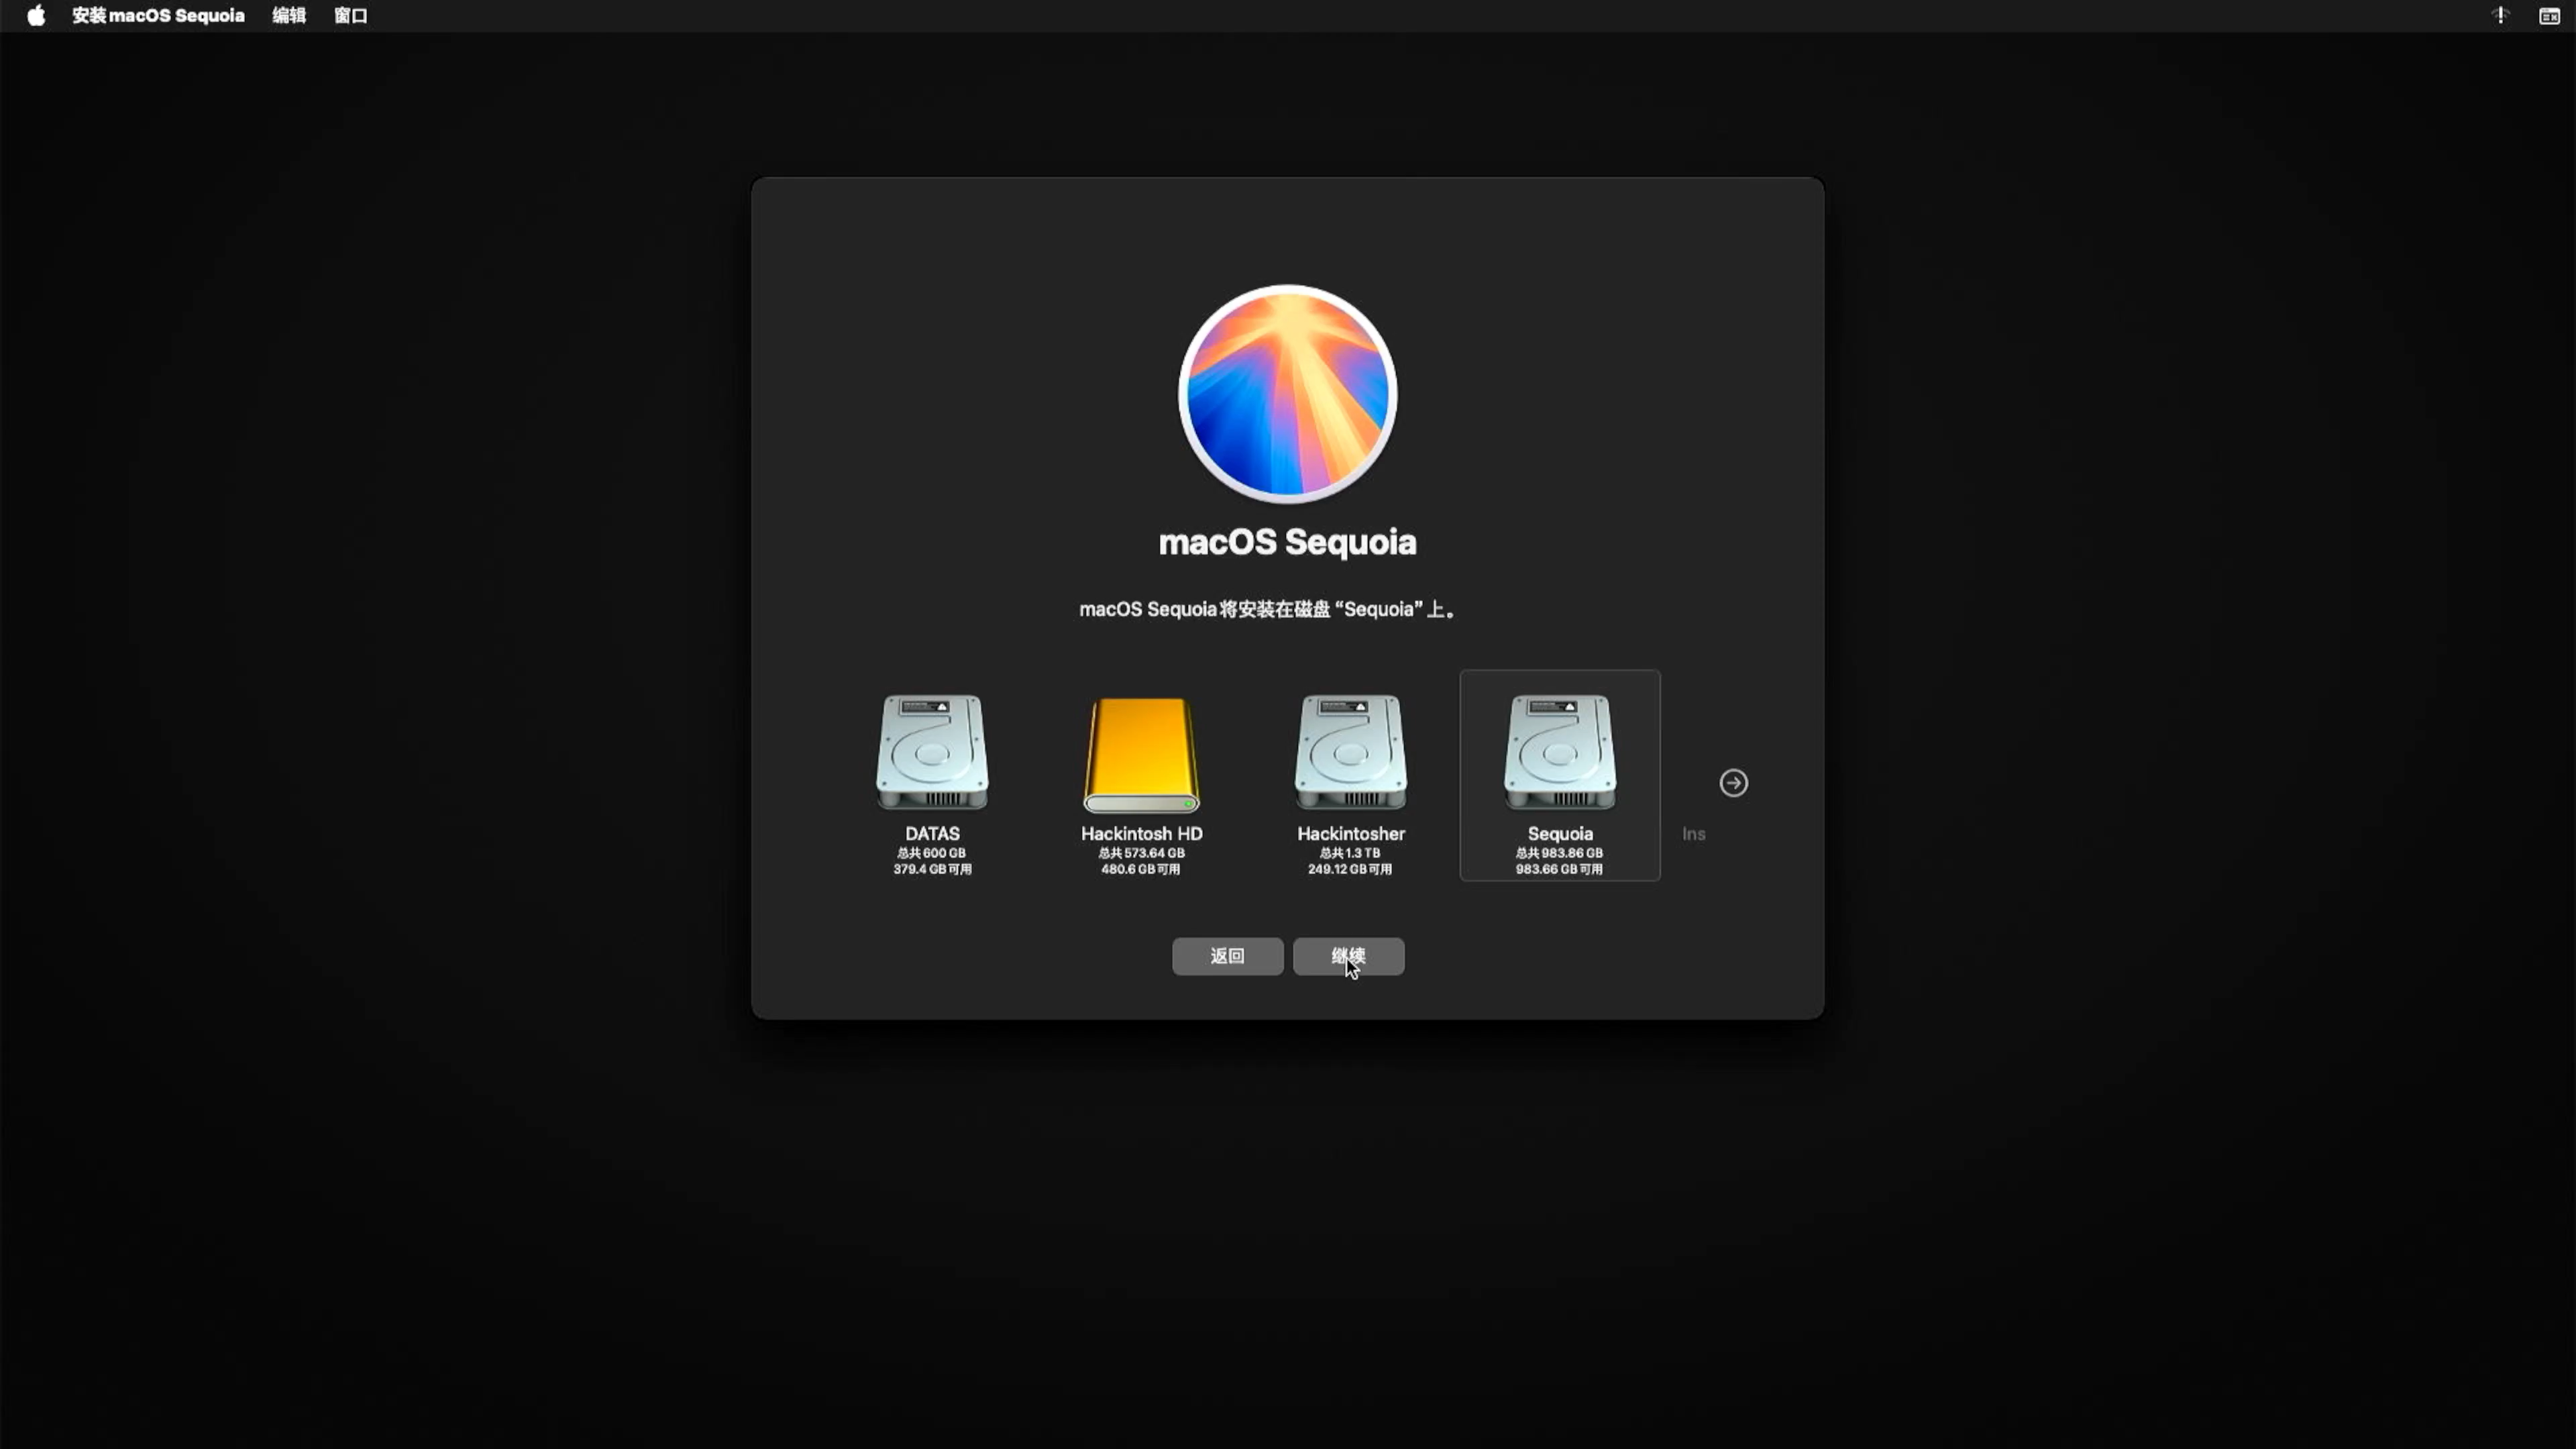
Task: Click the Hackintosher name label
Action: click(1351, 833)
